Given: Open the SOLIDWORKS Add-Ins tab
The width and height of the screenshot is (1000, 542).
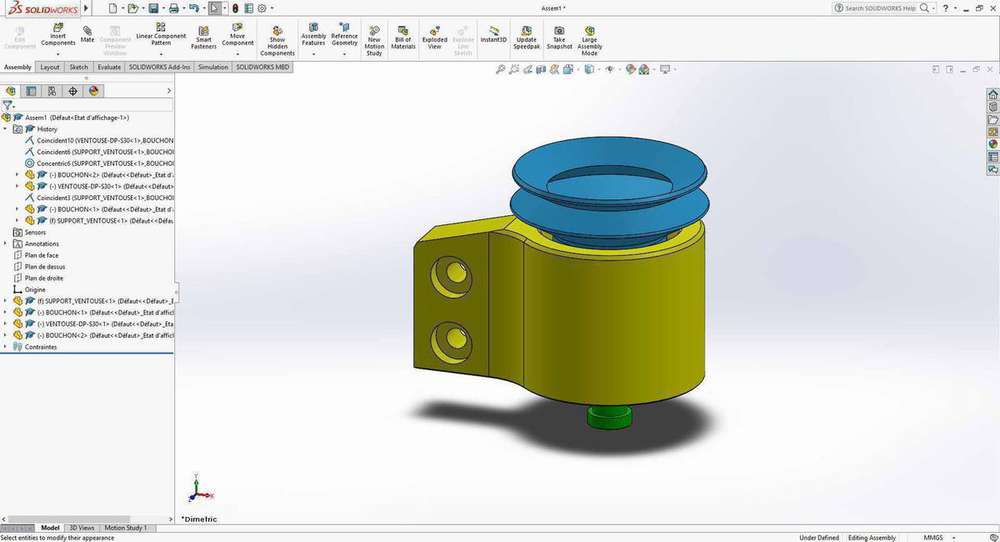Looking at the screenshot, I should tap(159, 67).
